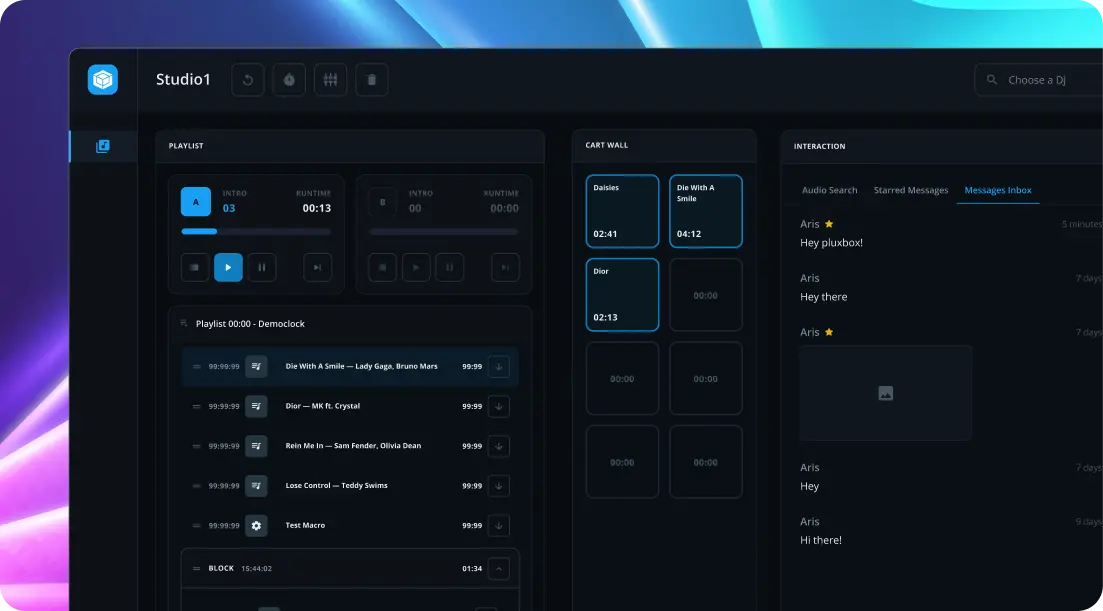Open the mixer faders tool
1103x611 pixels.
(331, 80)
